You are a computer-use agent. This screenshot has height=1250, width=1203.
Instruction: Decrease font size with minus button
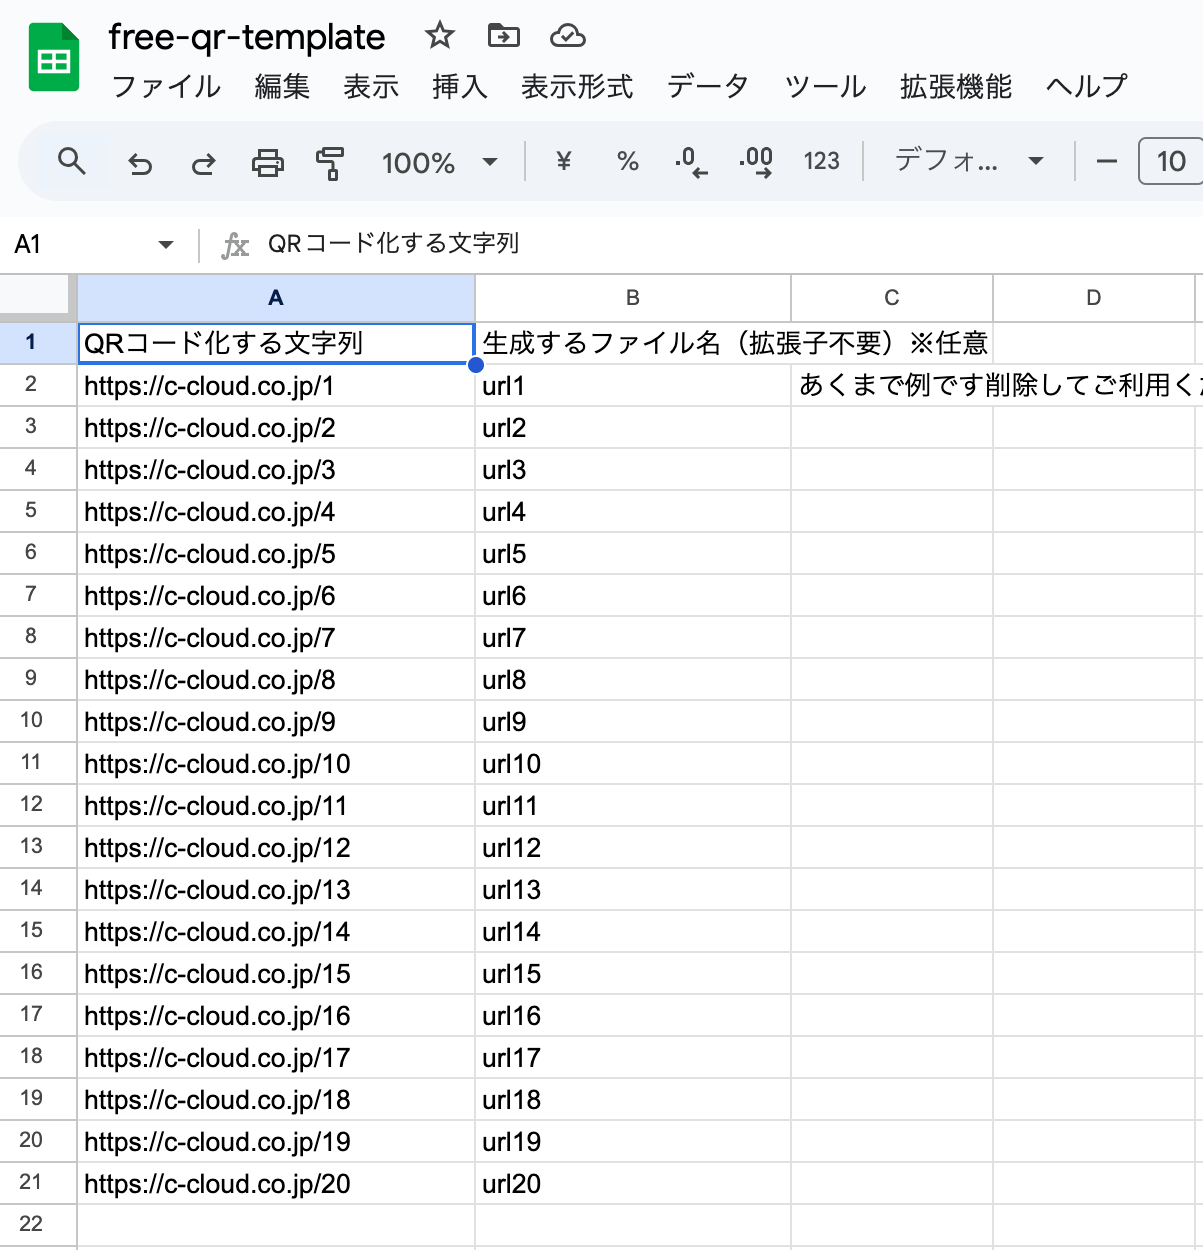(x=1107, y=162)
